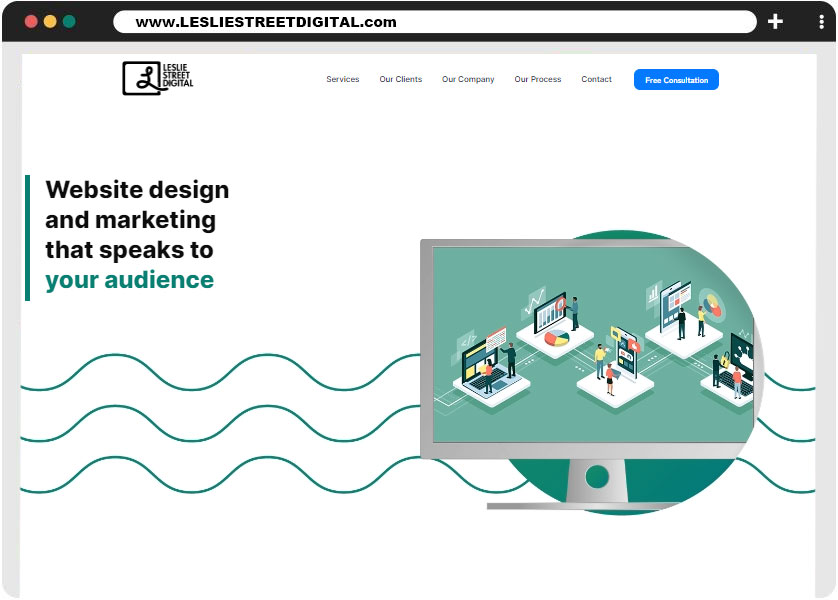Click the LESLIESTREETDIGITAL.com address bar

(x=435, y=22)
